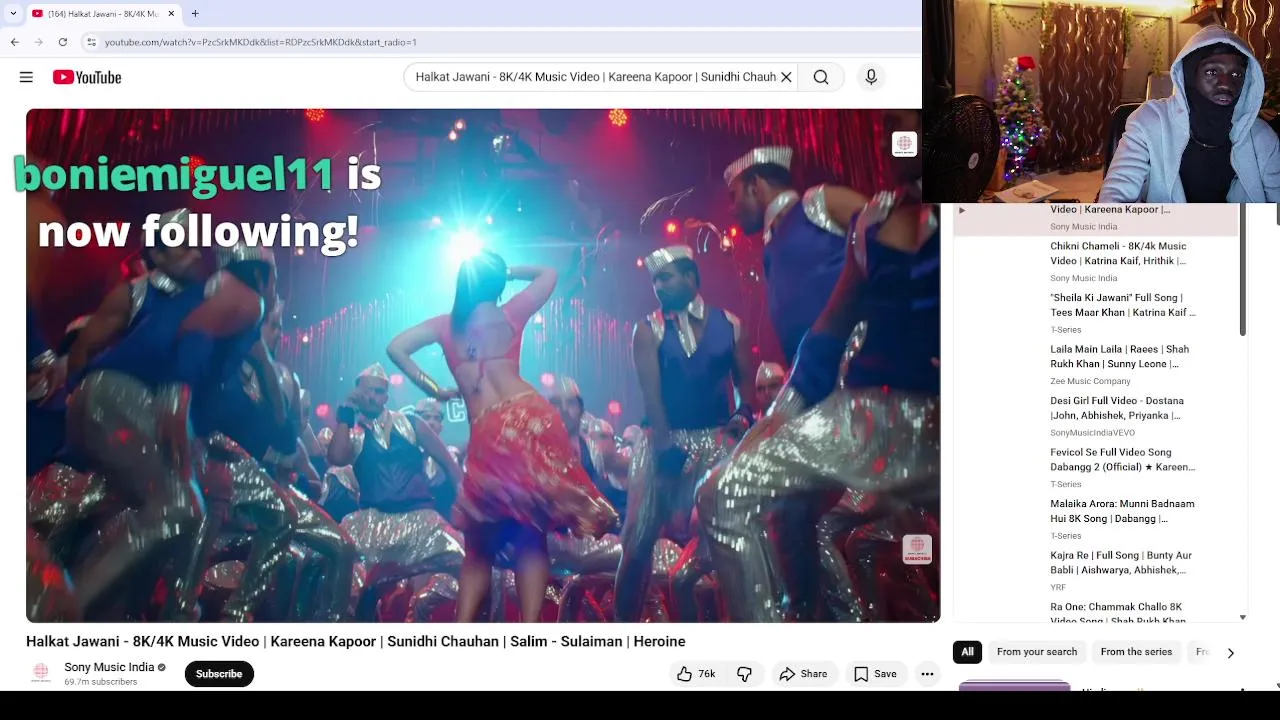Viewport: 1280px width, 720px height.
Task: Close the Halkat Jawani browser tab
Action: coord(171,14)
